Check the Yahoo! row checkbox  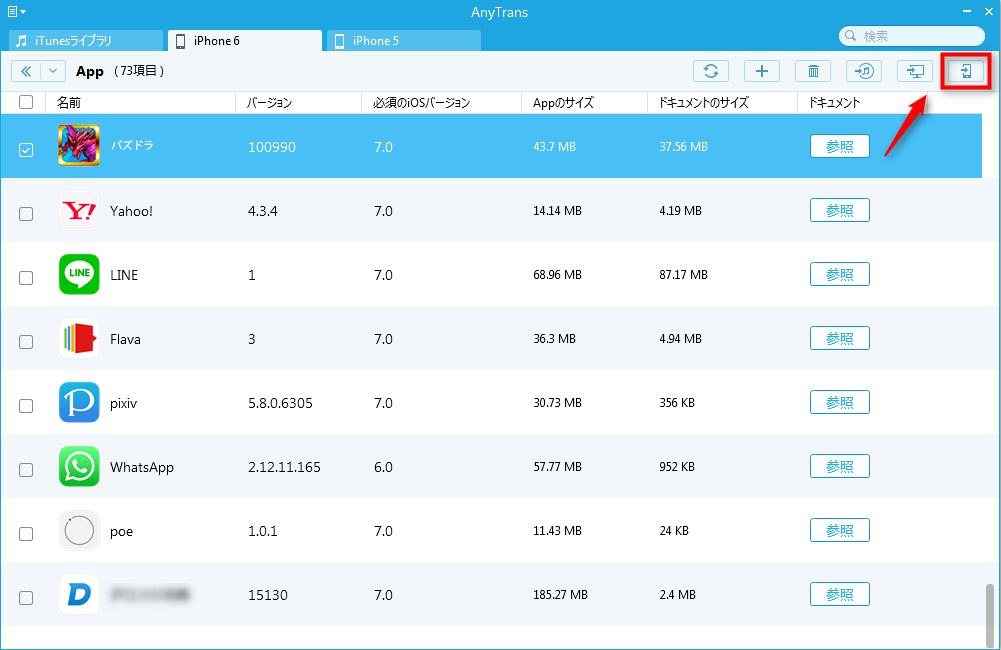coord(26,214)
